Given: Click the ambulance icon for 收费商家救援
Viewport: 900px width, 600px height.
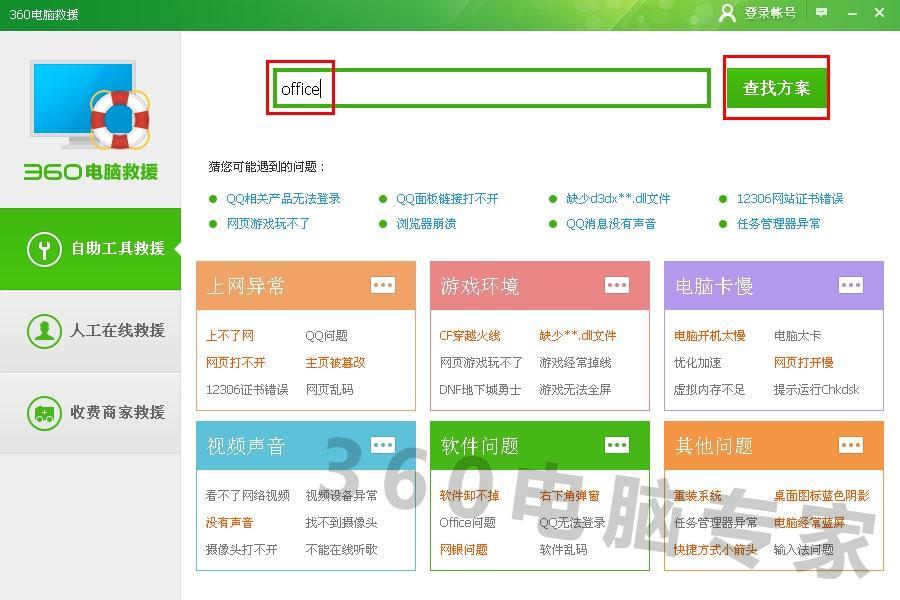Looking at the screenshot, I should pyautogui.click(x=44, y=413).
